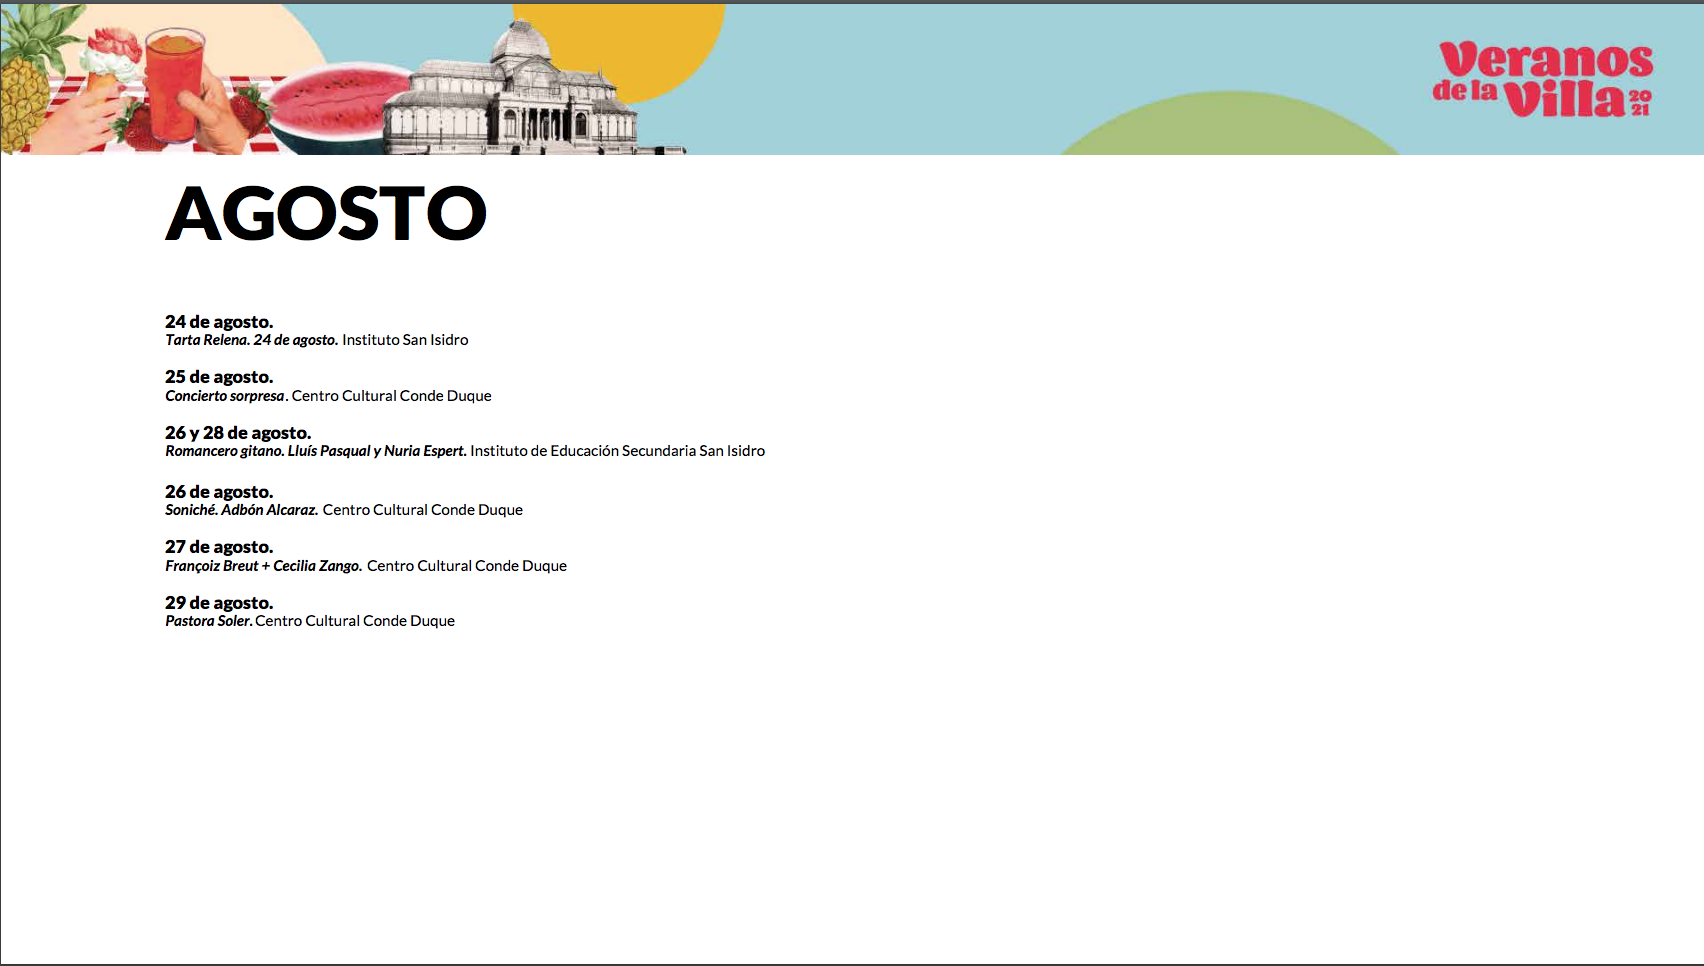Click the AGOSTO heading
This screenshot has width=1704, height=966.
pos(326,213)
